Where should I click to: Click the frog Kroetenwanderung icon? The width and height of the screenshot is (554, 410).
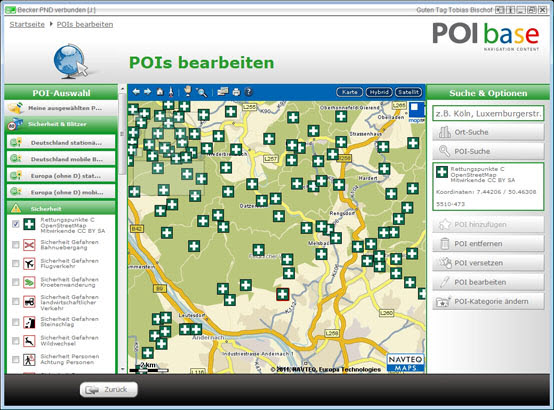click(x=29, y=282)
